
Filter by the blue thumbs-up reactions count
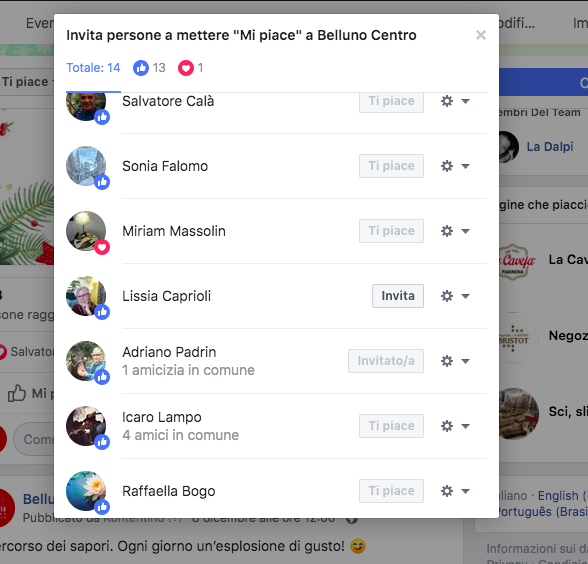coord(149,68)
